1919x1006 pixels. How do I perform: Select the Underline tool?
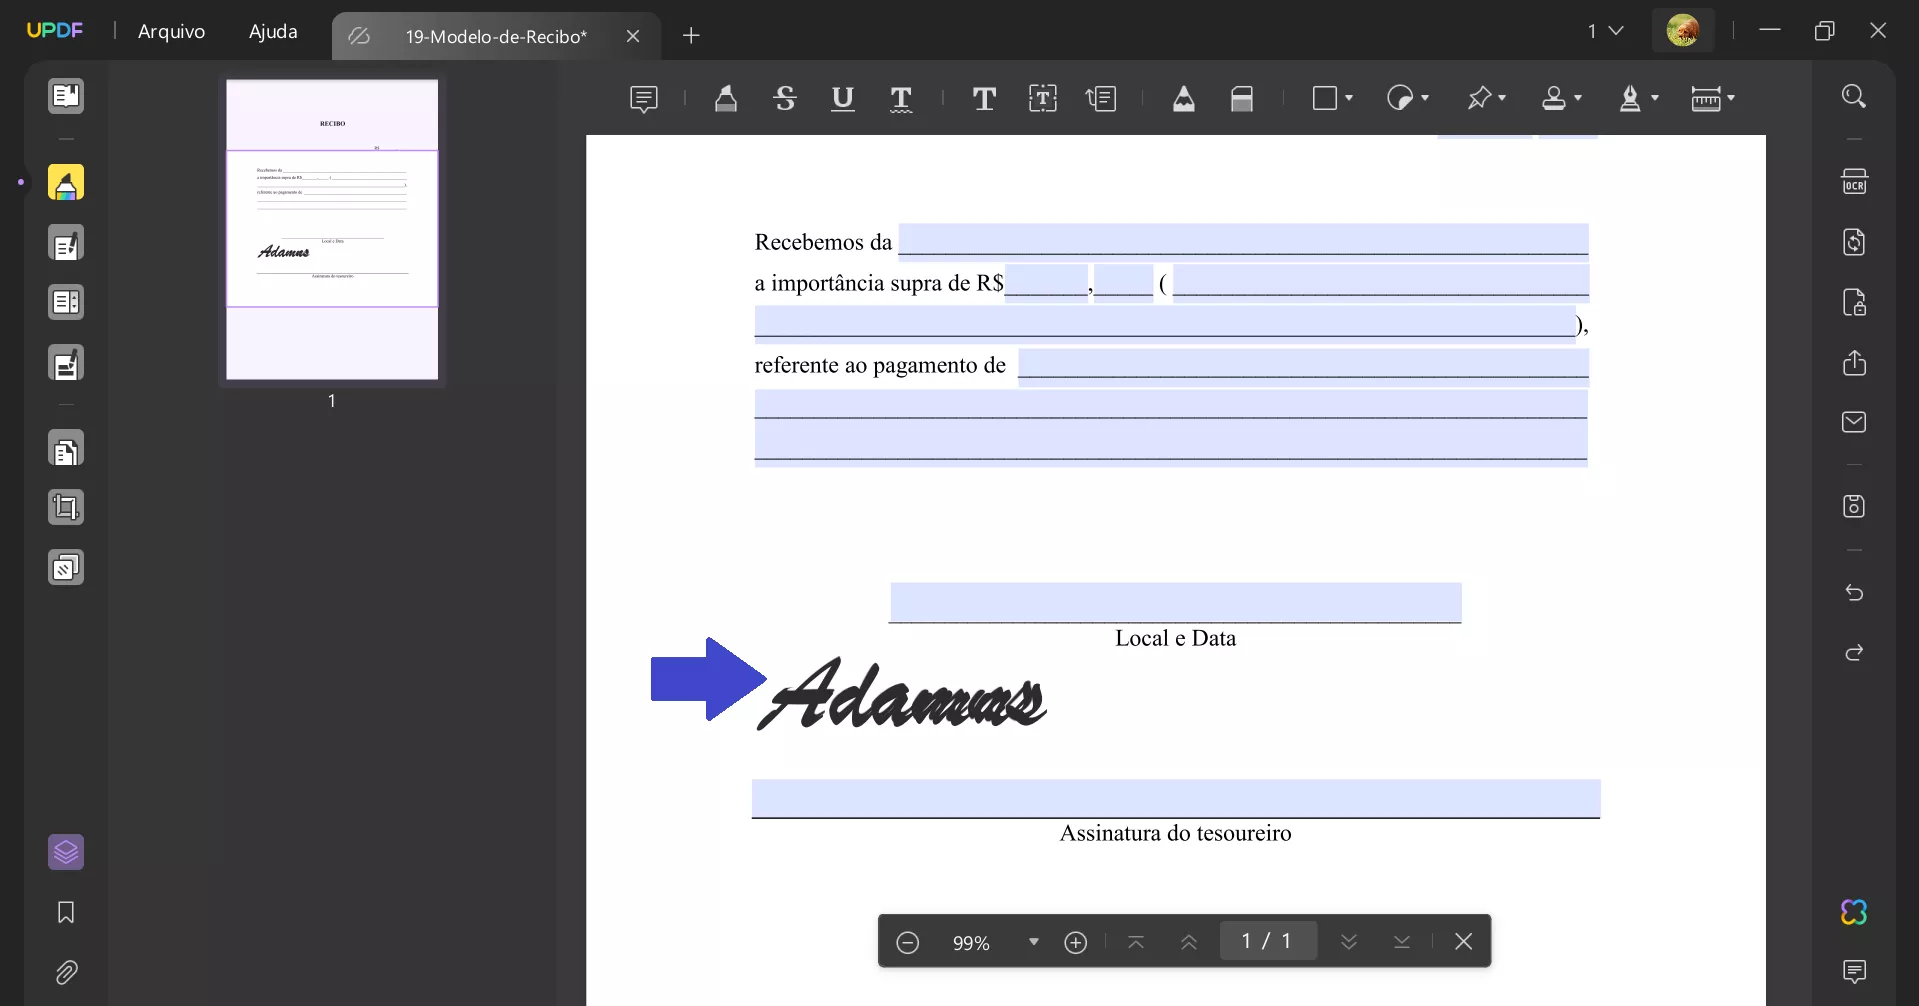point(843,98)
